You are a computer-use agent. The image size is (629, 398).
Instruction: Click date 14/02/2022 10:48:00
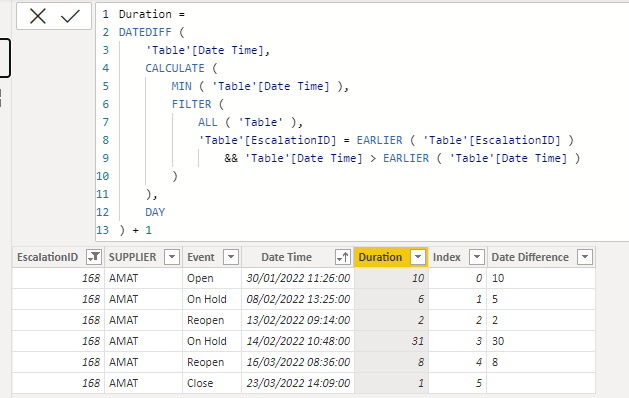coord(298,341)
